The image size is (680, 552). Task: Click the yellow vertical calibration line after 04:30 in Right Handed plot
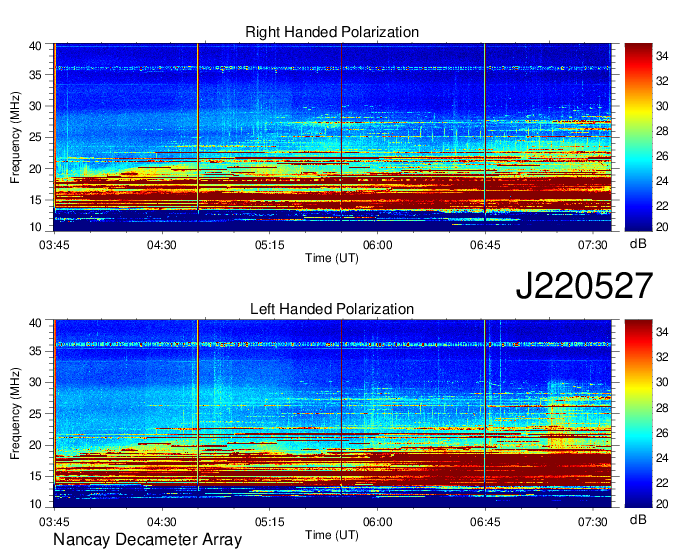(198, 128)
